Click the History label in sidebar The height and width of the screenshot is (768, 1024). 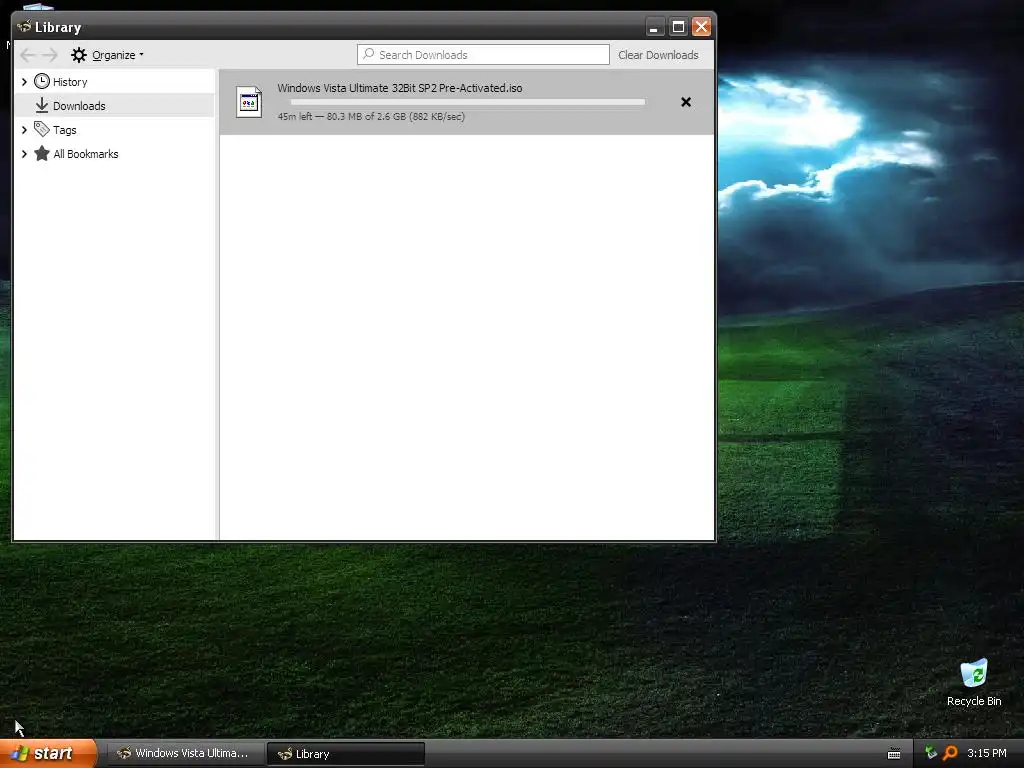(x=70, y=82)
